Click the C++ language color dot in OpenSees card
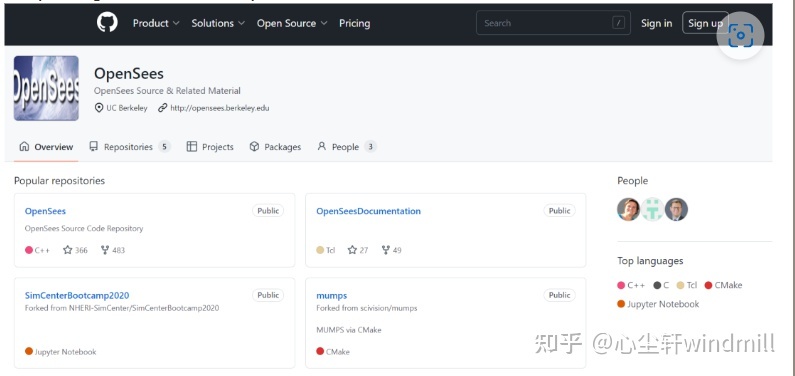 29,250
